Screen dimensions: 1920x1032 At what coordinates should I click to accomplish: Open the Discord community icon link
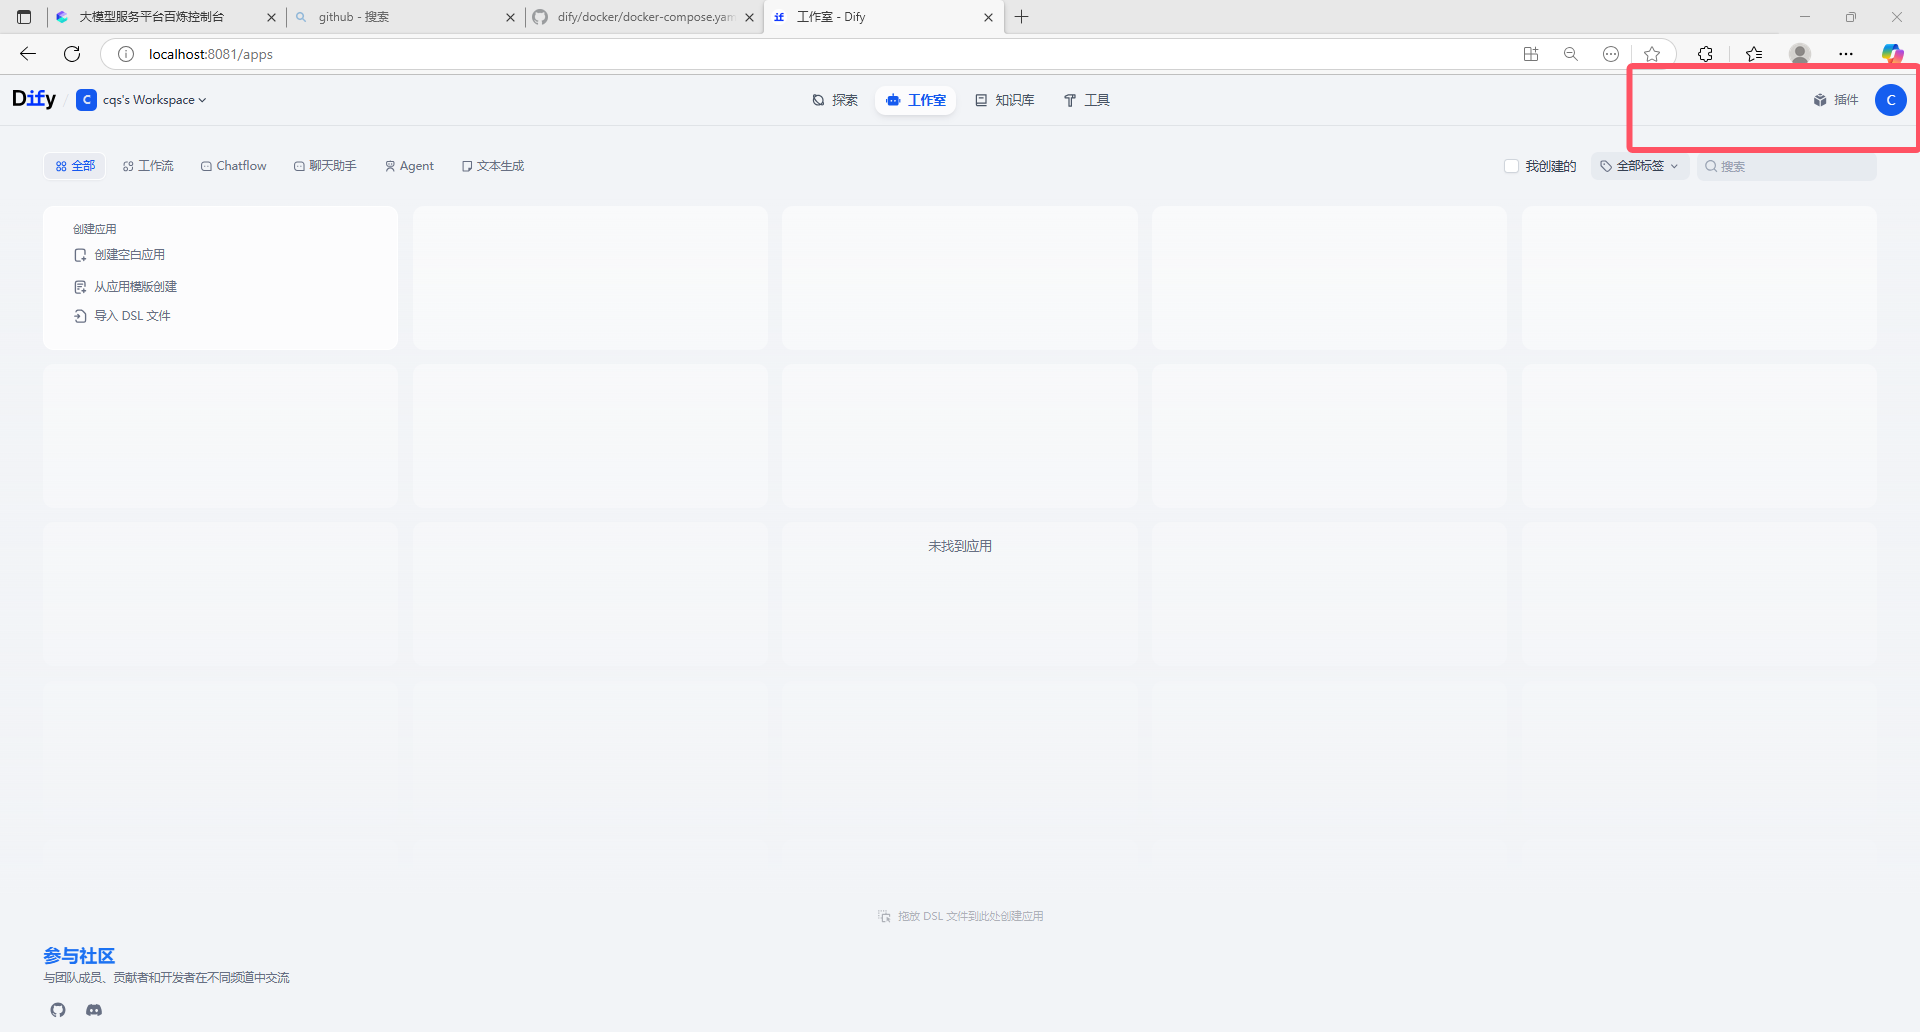94,1010
